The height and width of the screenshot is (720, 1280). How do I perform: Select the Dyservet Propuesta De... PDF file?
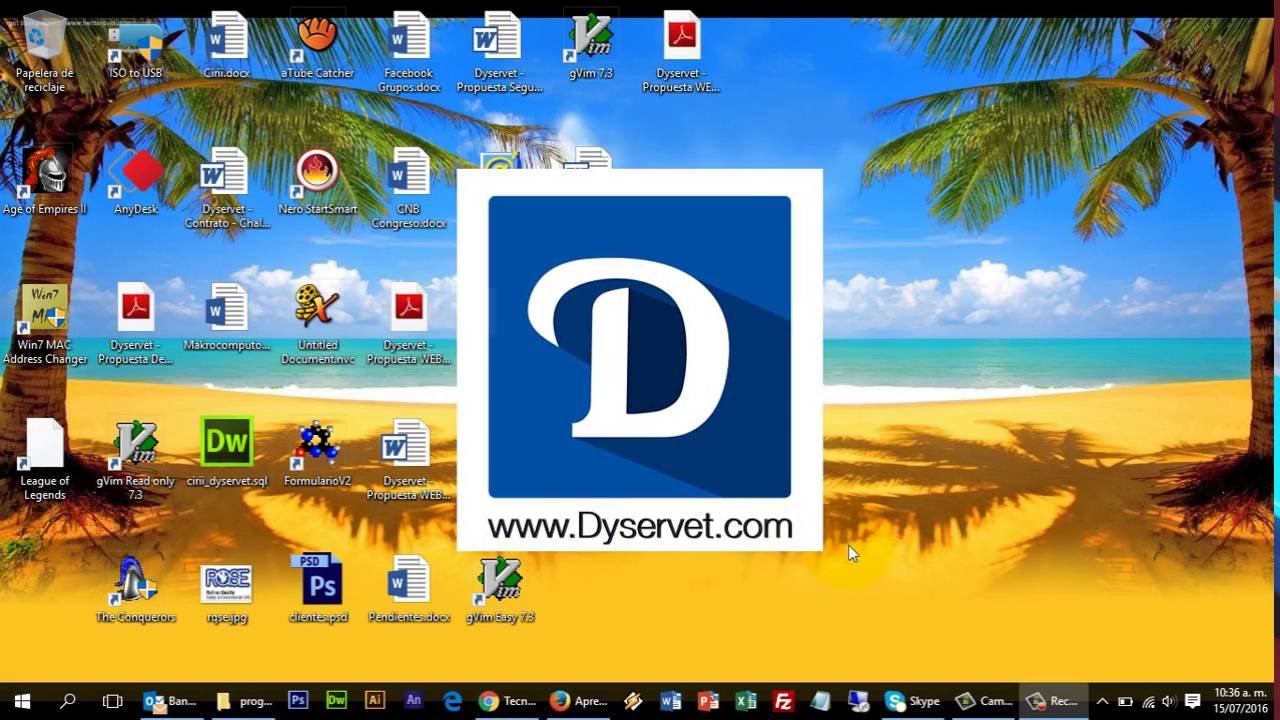tap(136, 325)
